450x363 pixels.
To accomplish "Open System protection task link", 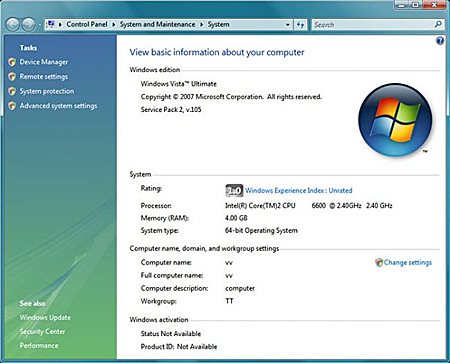I will coord(47,91).
